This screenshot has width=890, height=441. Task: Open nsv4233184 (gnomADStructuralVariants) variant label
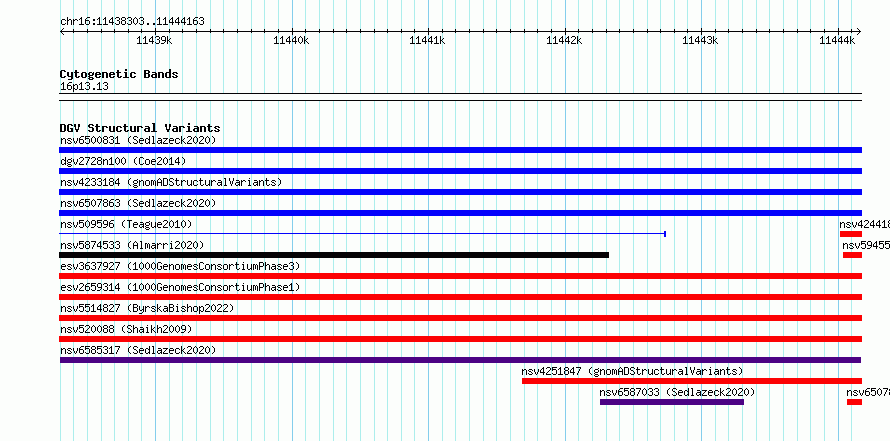point(171,182)
